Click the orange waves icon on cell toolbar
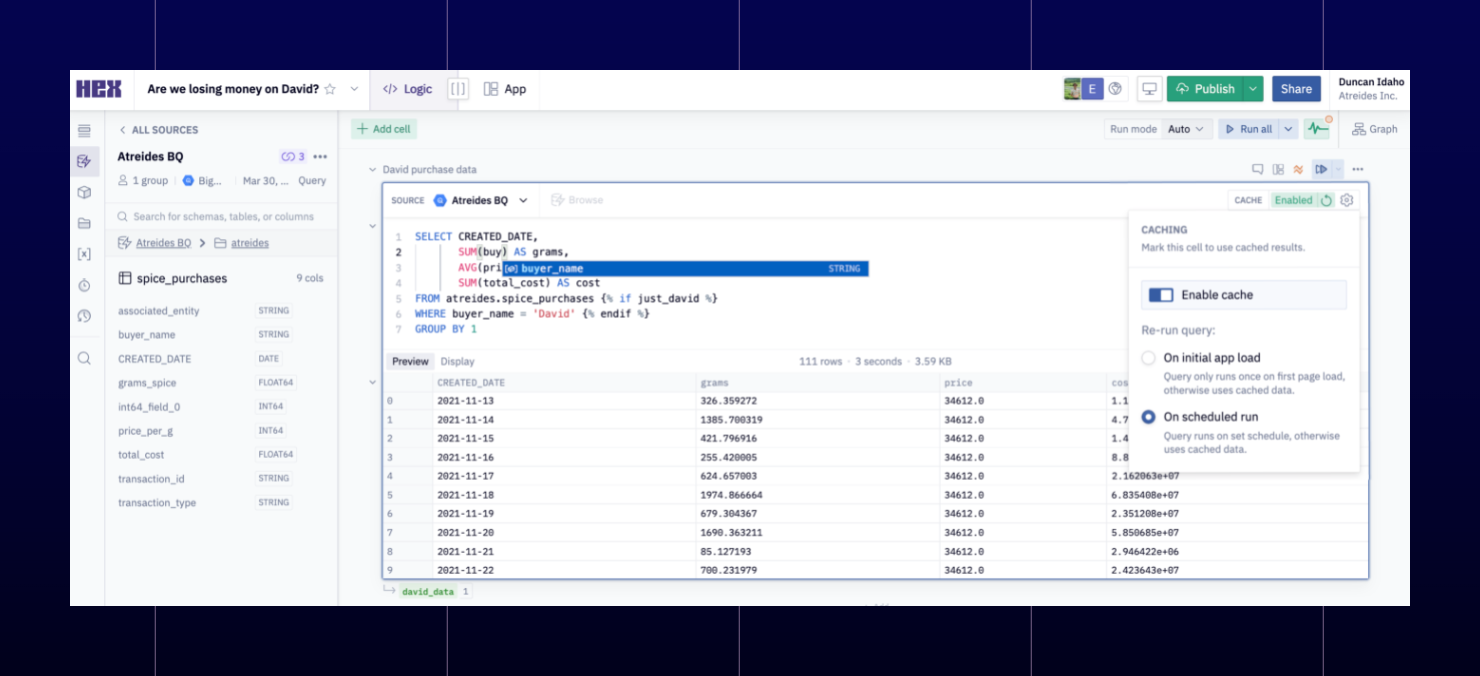Viewport: 1480px width, 676px height. coord(1298,170)
